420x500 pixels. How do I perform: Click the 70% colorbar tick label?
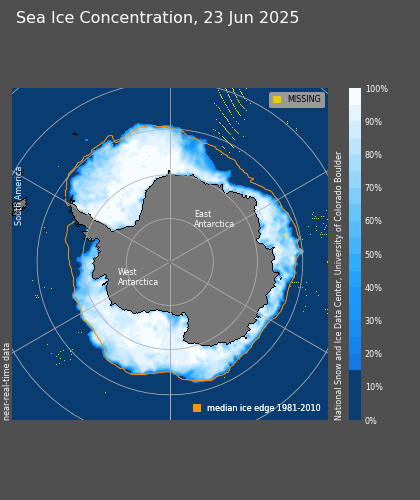(x=373, y=188)
